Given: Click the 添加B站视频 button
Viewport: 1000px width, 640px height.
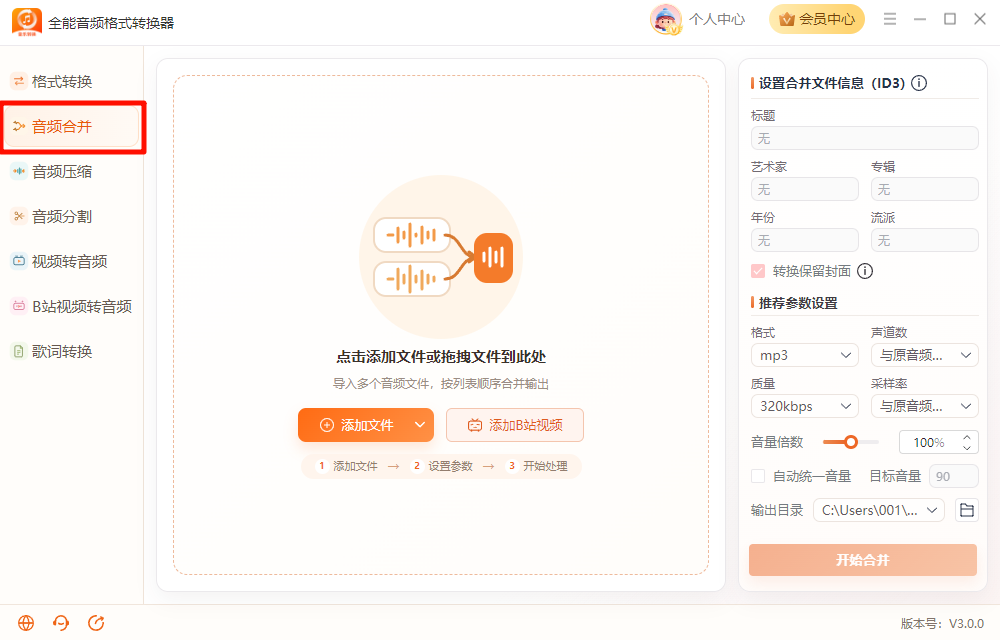Looking at the screenshot, I should click(515, 425).
